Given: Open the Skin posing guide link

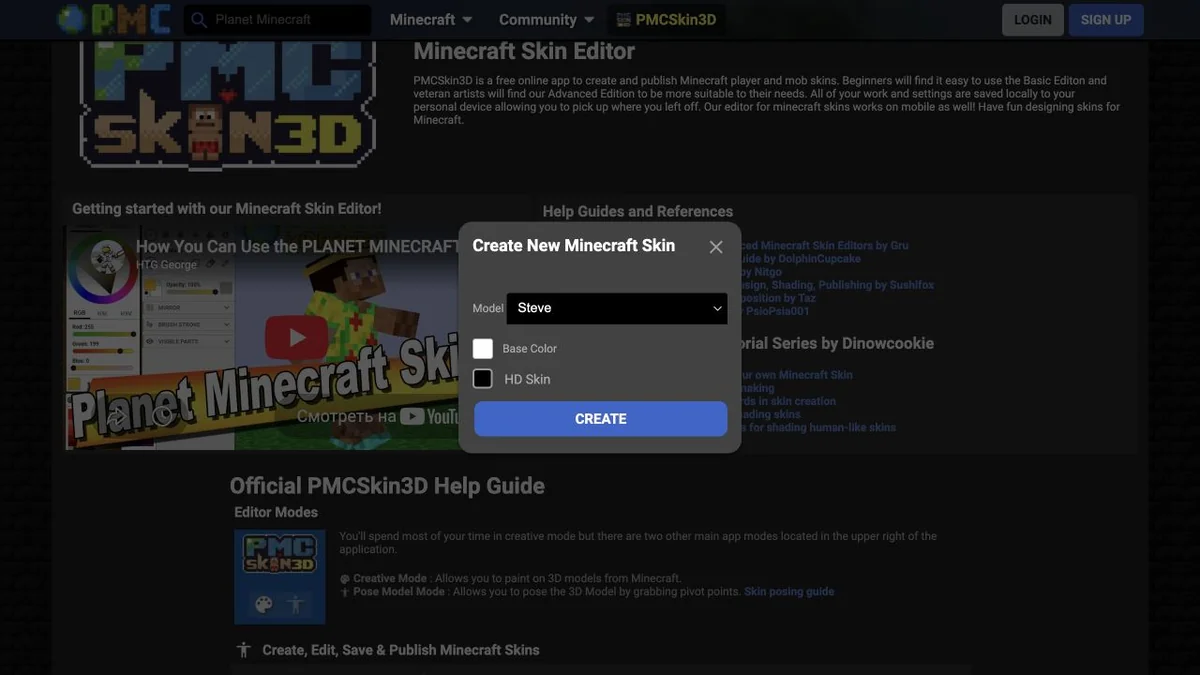Looking at the screenshot, I should [789, 591].
